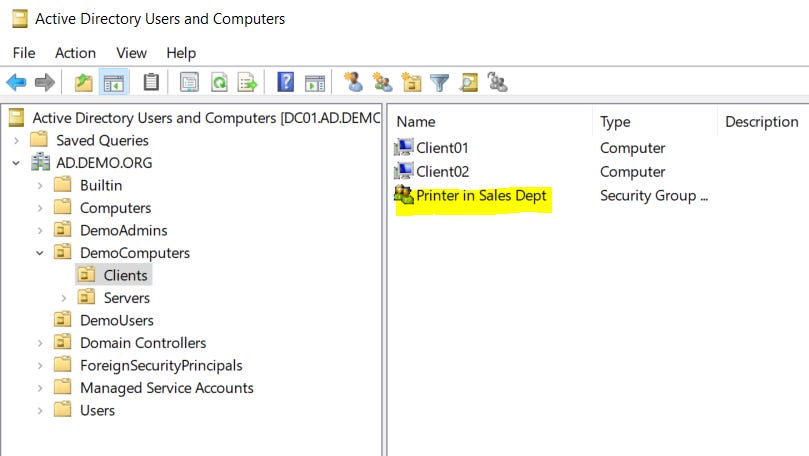Expand the ForeignSecurityPrincipals container

point(40,366)
